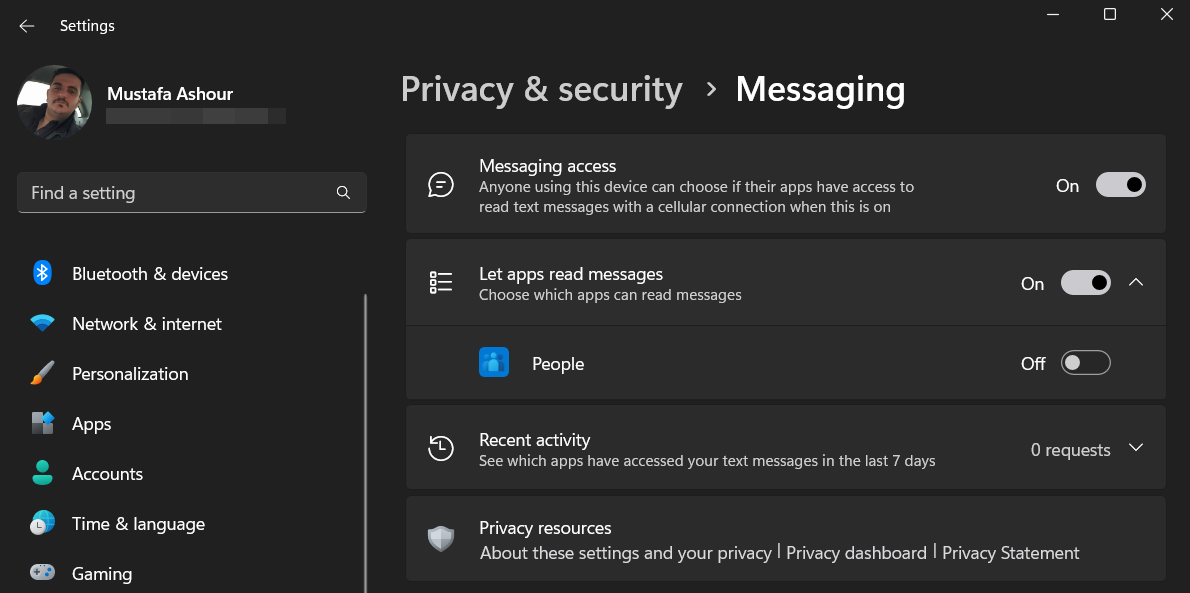Click the Personalization paintbrush icon
The height and width of the screenshot is (593, 1190).
pyautogui.click(x=42, y=373)
